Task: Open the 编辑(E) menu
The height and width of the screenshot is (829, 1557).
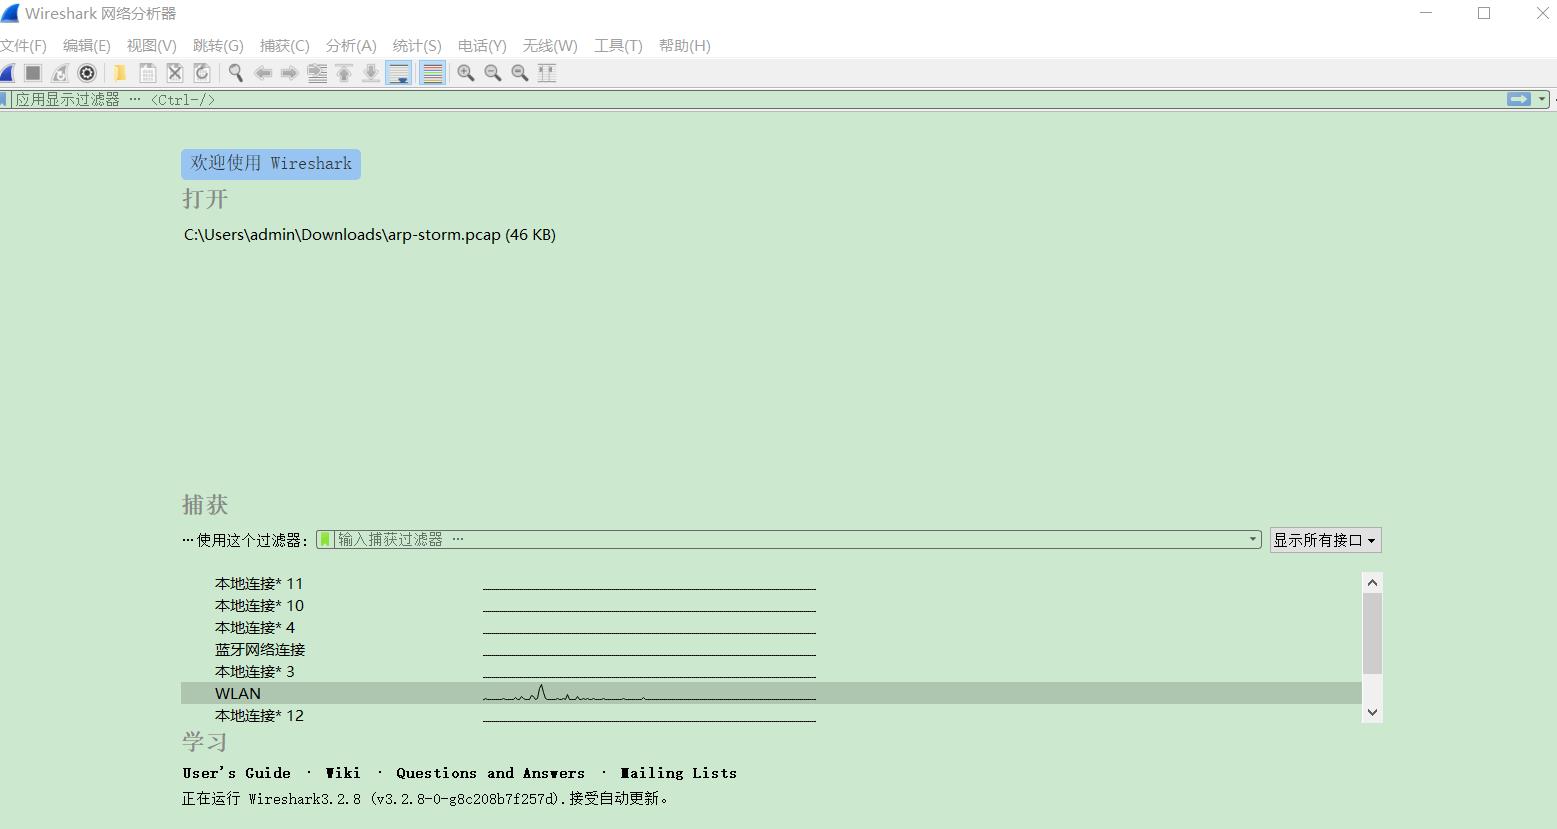Action: pyautogui.click(x=87, y=46)
